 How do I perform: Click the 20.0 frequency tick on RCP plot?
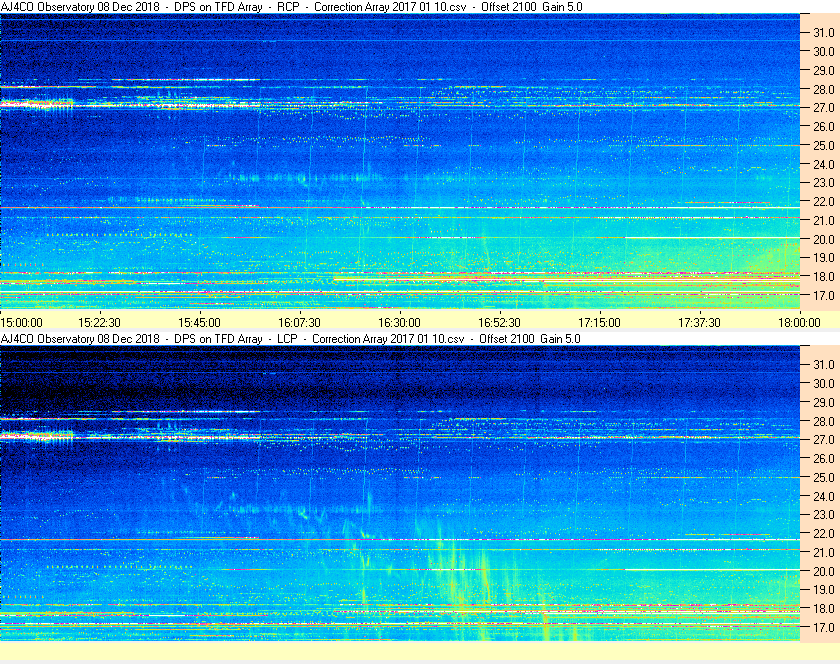point(824,240)
